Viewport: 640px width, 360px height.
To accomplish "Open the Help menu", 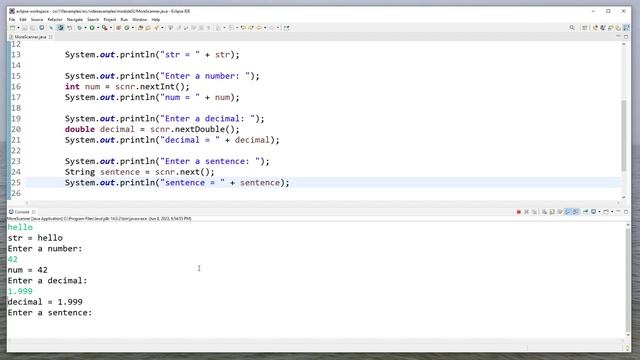I will tap(156, 20).
